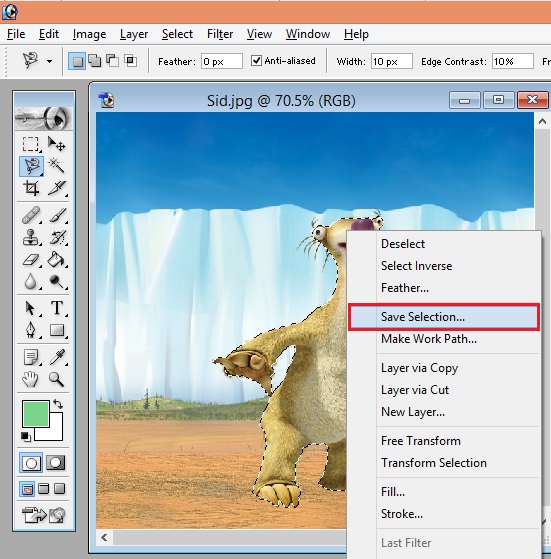Set Full Screen mode without menu
The image size is (551, 559).
60,489
